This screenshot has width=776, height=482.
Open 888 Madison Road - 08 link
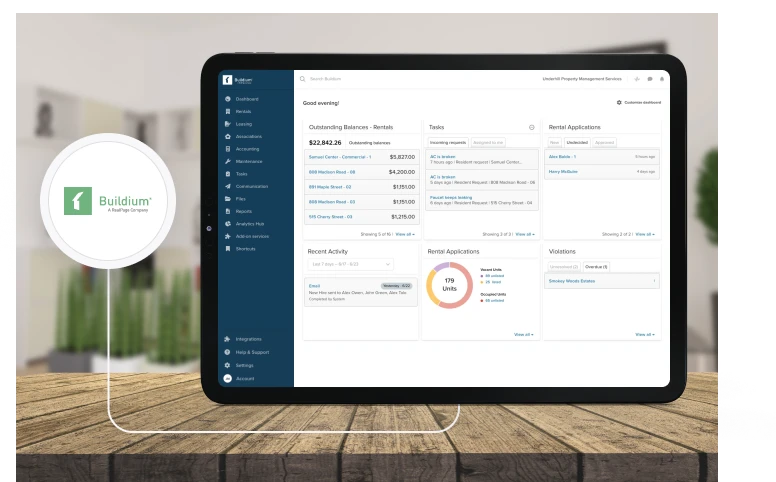[332, 172]
